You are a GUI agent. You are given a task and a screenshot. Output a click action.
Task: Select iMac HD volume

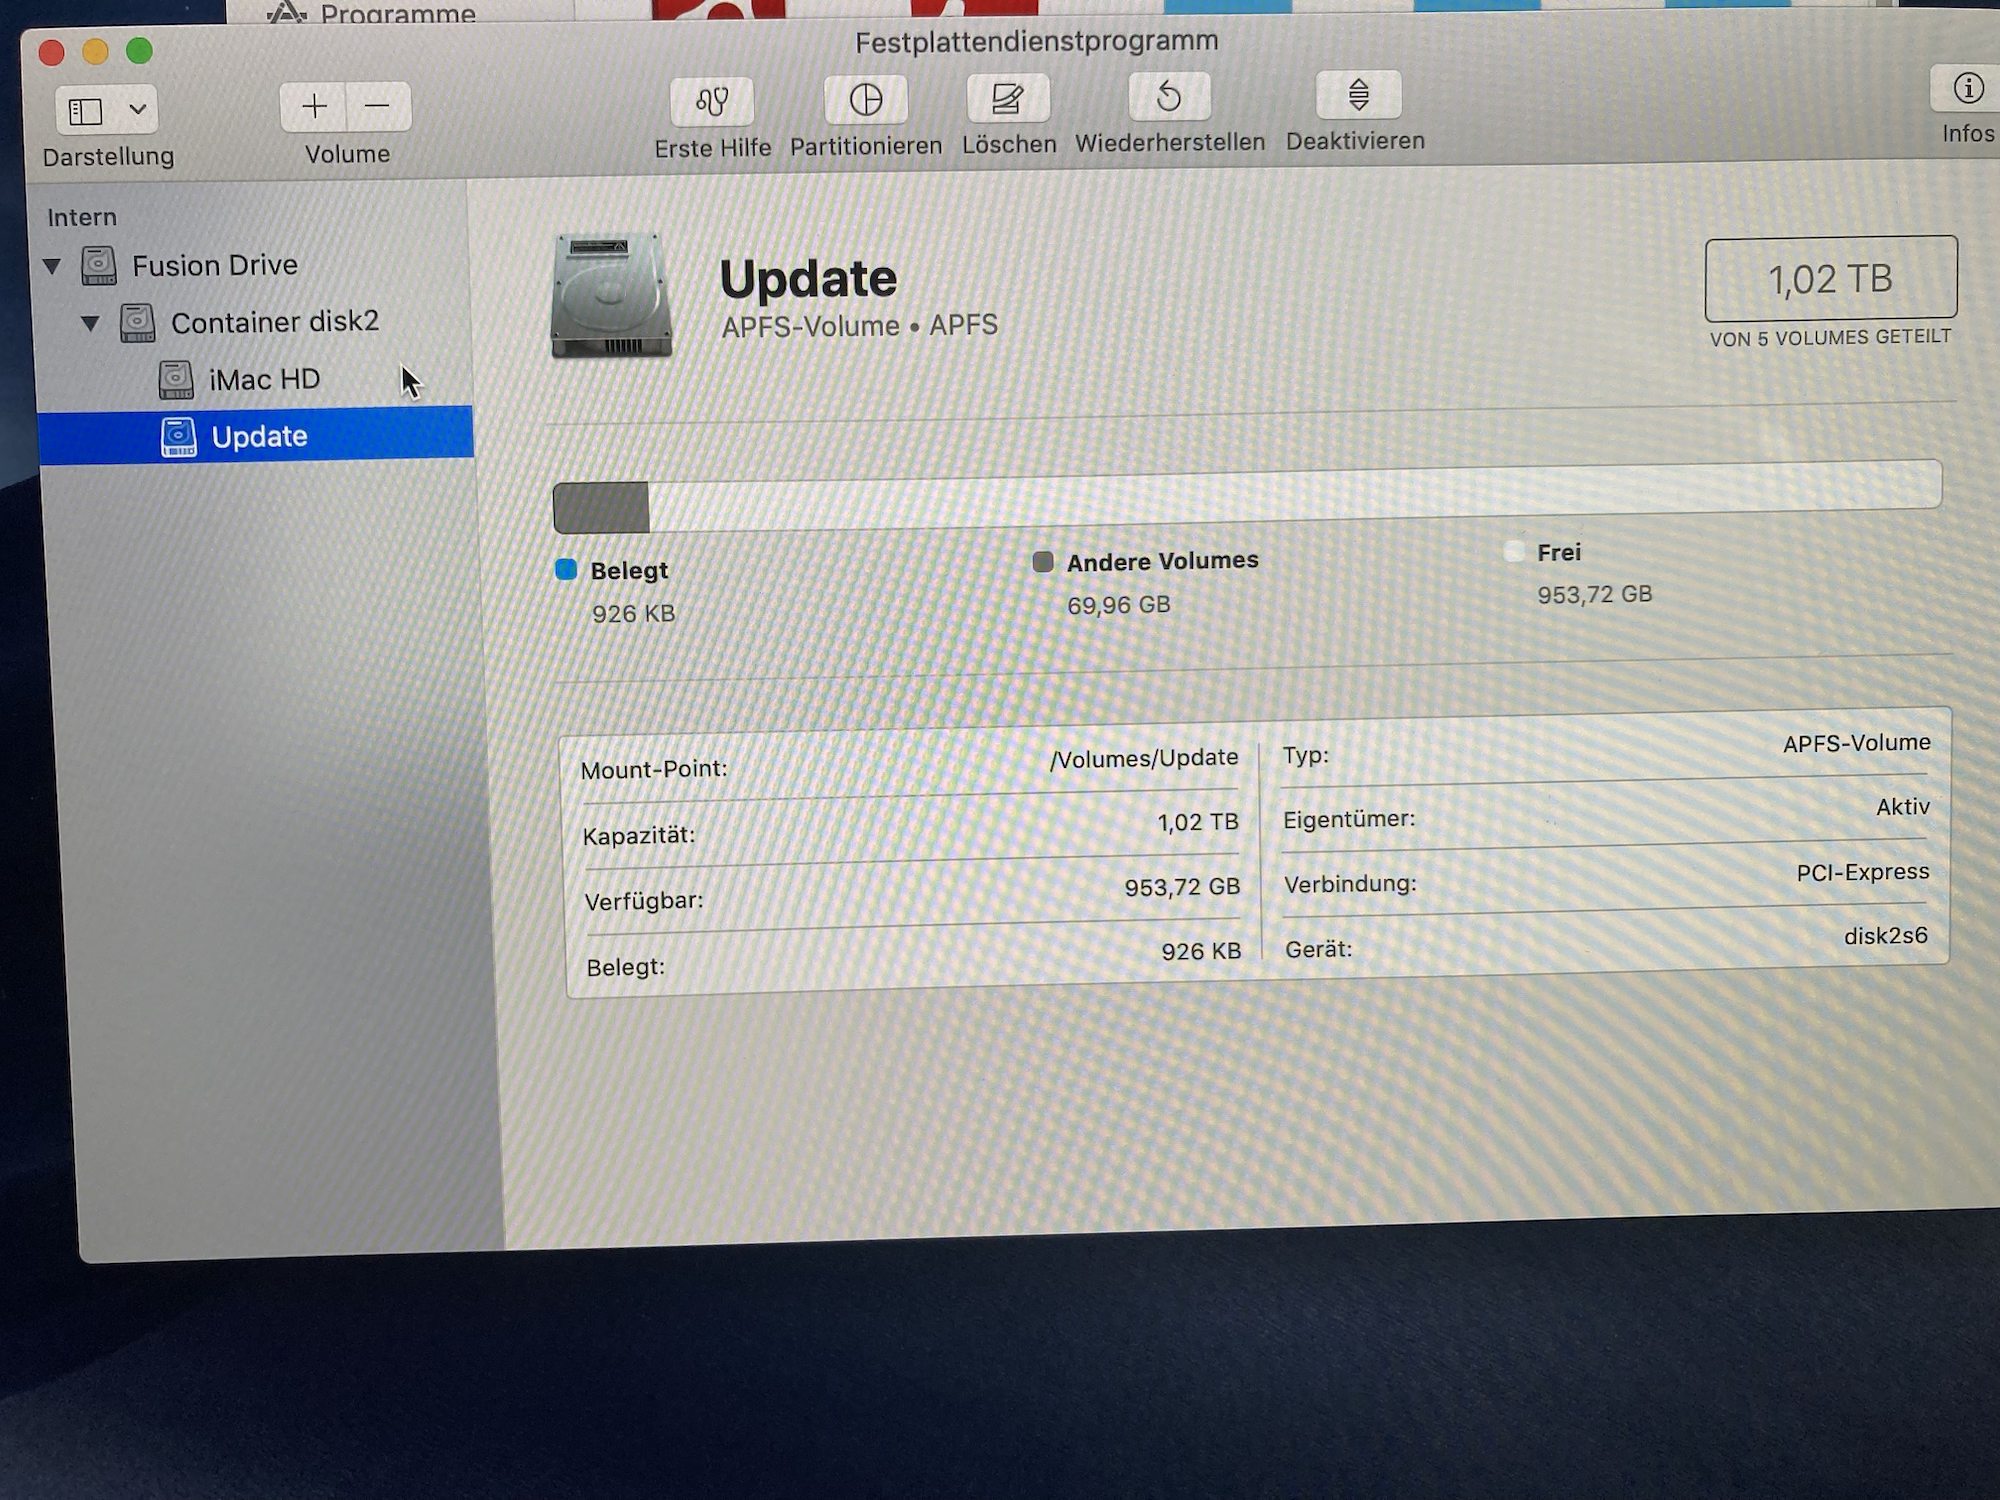(x=264, y=380)
